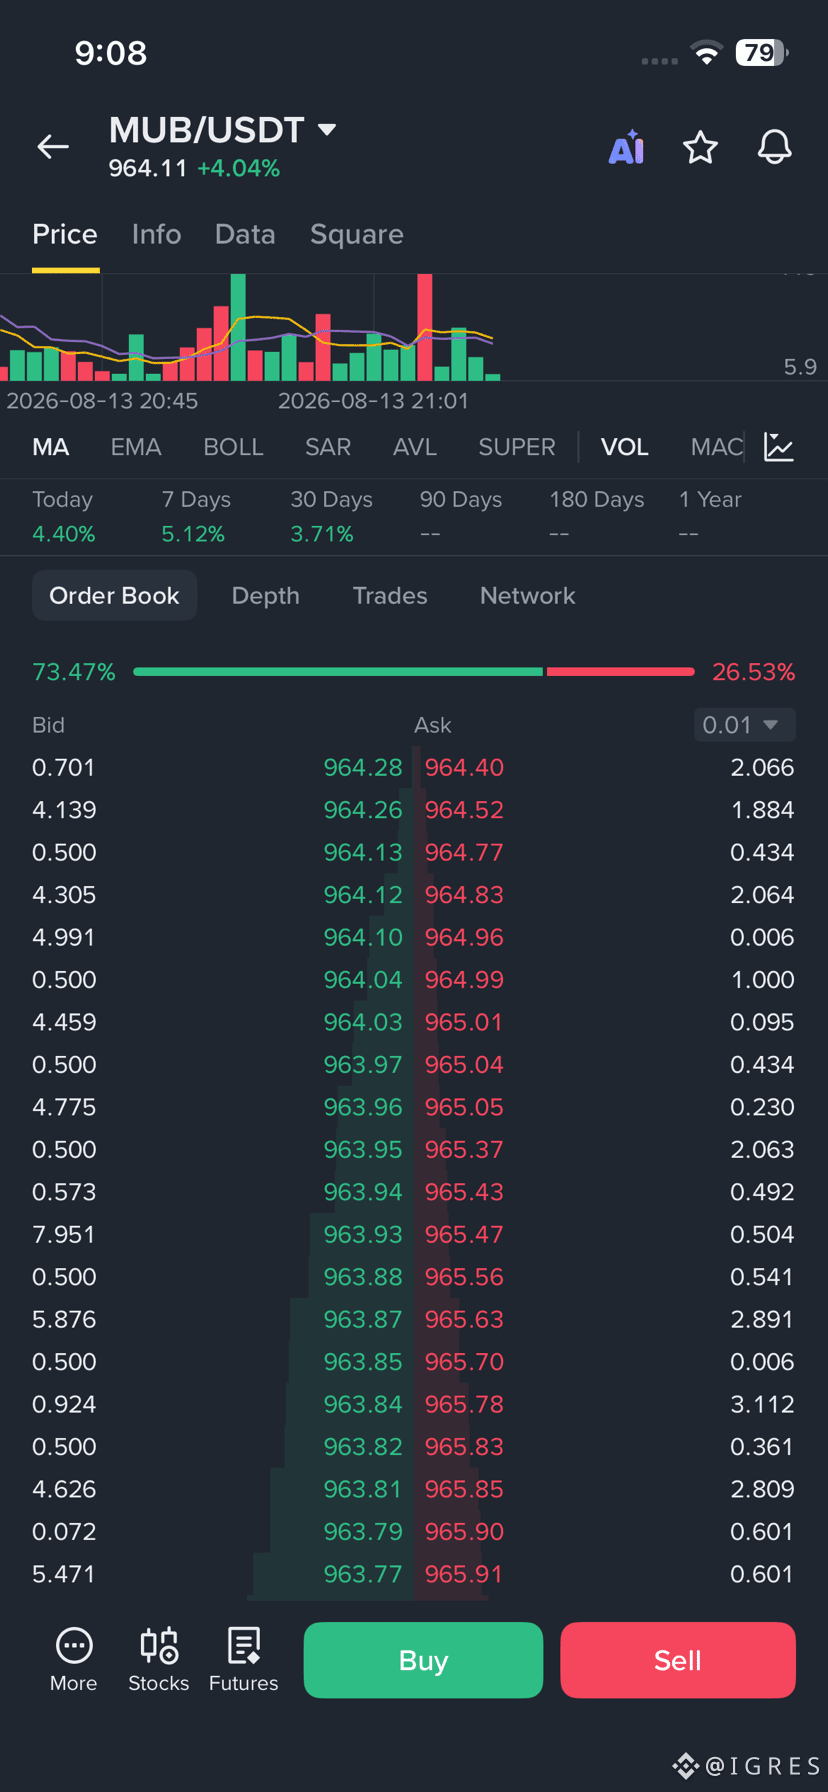The image size is (828, 1792).
Task: Switch to the Price tab
Action: coord(65,234)
